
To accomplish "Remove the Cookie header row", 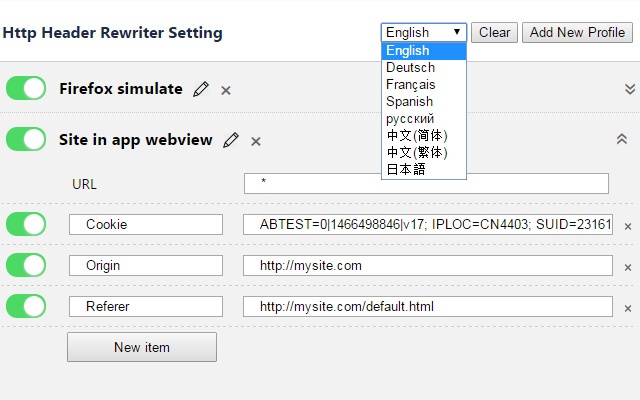I will pos(628,226).
